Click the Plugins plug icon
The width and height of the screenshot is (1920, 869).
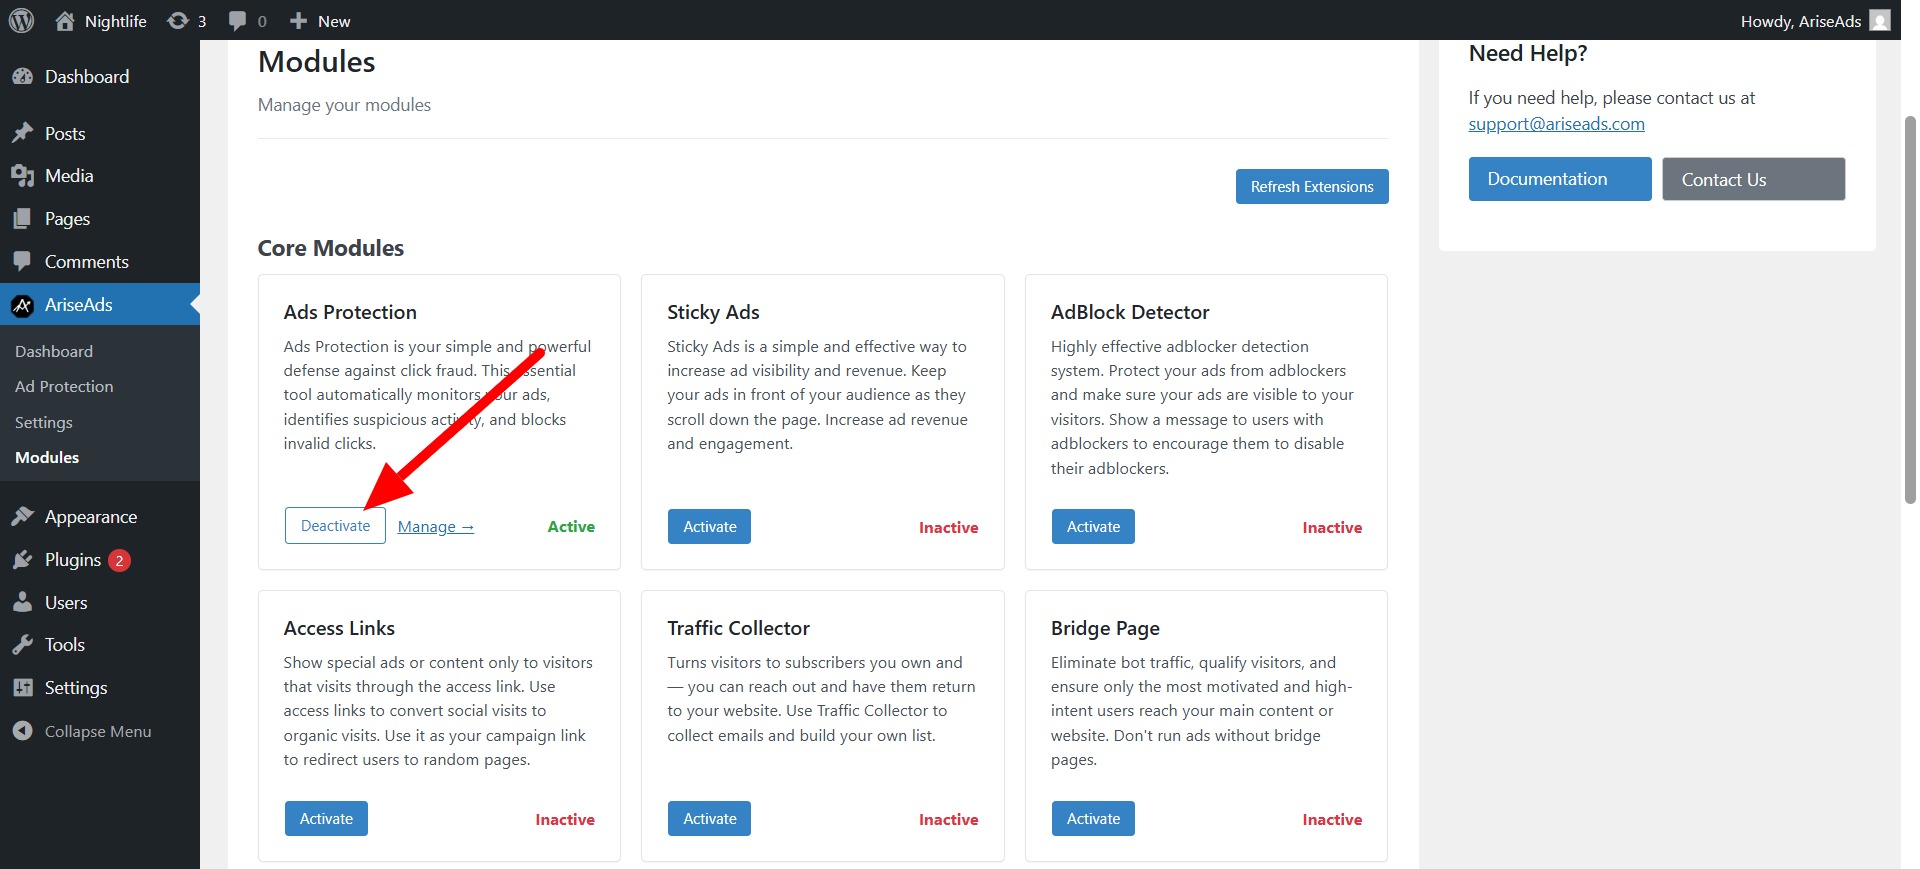(22, 559)
